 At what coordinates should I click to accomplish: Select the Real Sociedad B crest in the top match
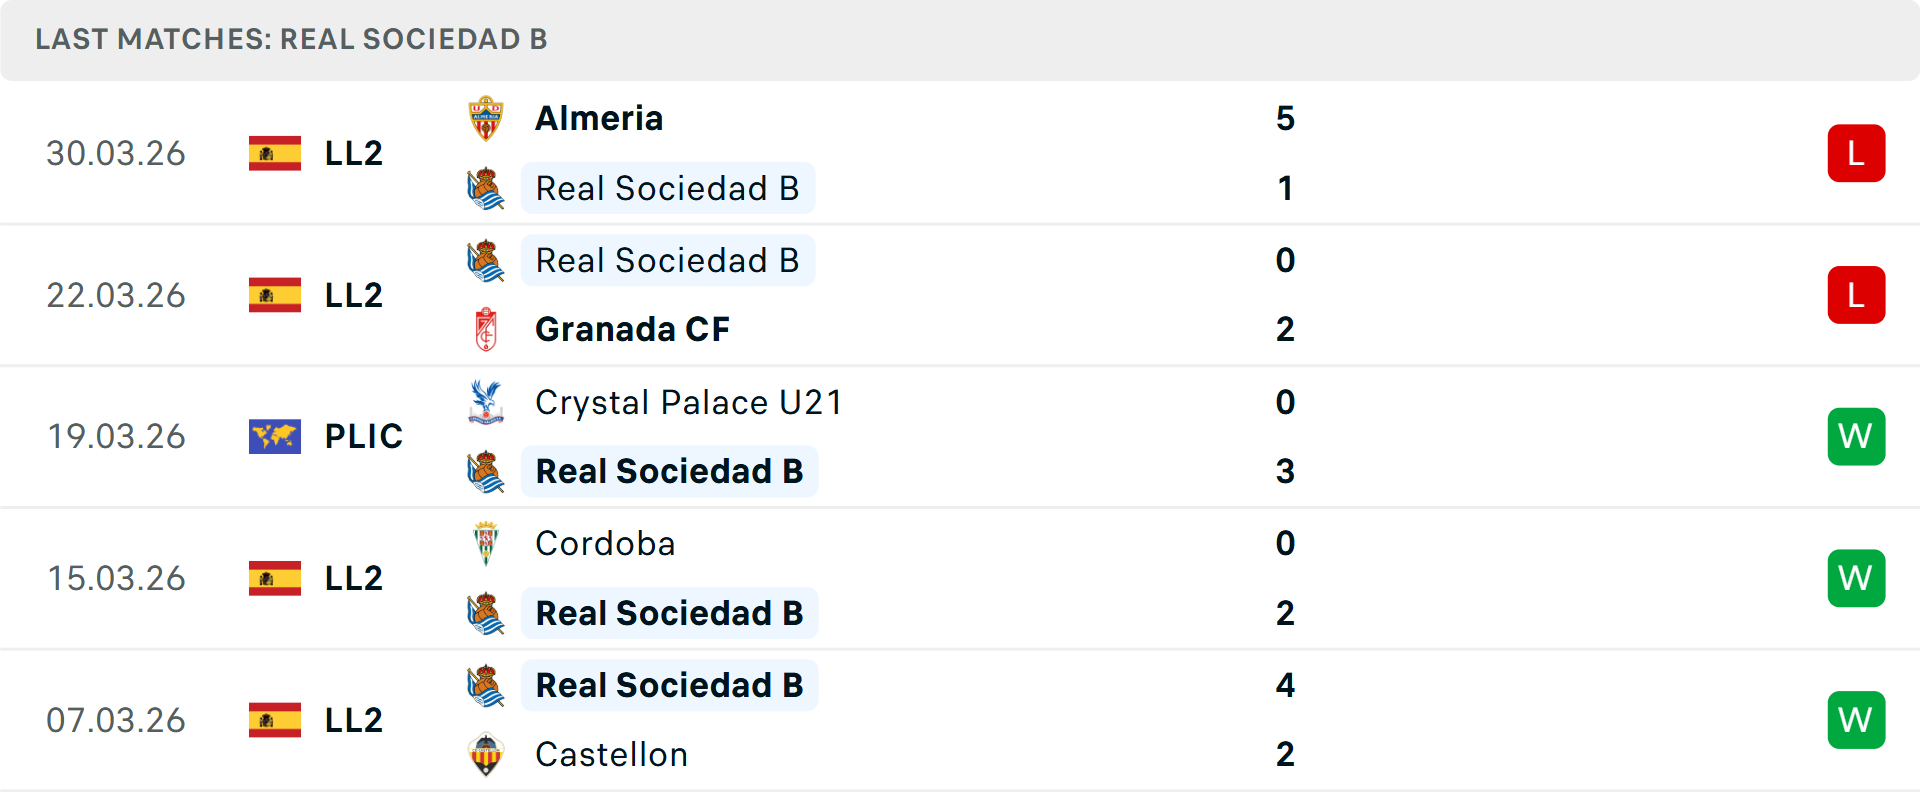[x=486, y=188]
